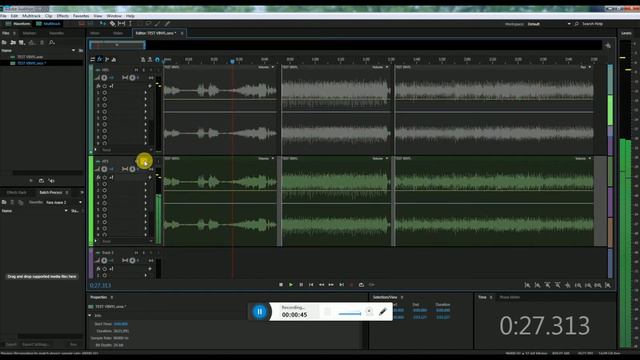Click the blue playhead marker on ruler

[x=232, y=61]
